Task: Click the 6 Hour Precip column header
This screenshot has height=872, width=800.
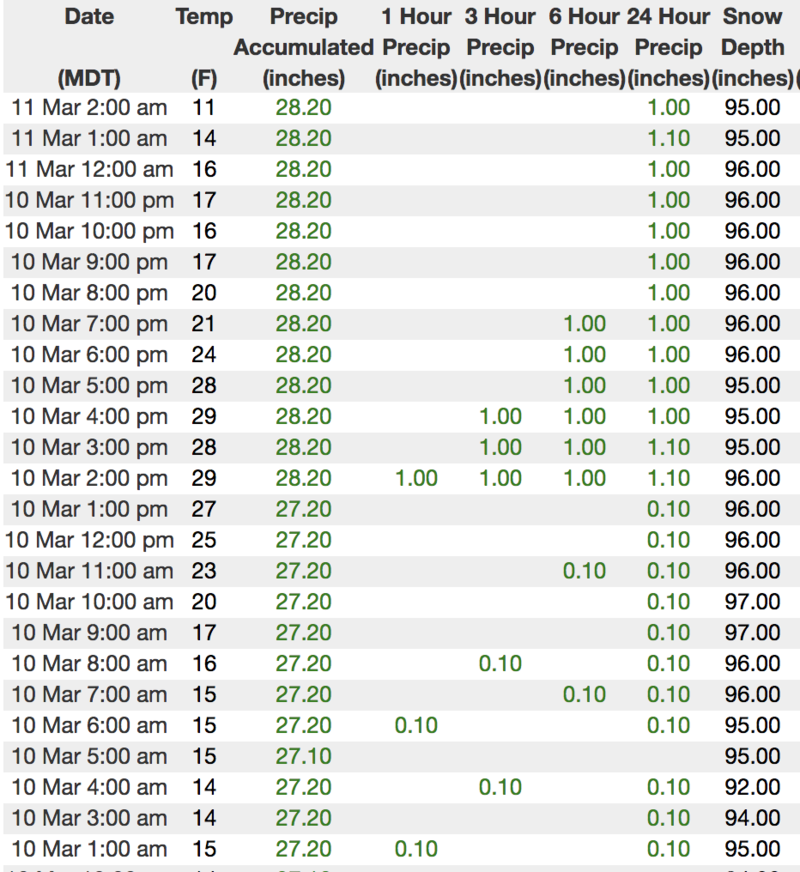Action: (584, 47)
